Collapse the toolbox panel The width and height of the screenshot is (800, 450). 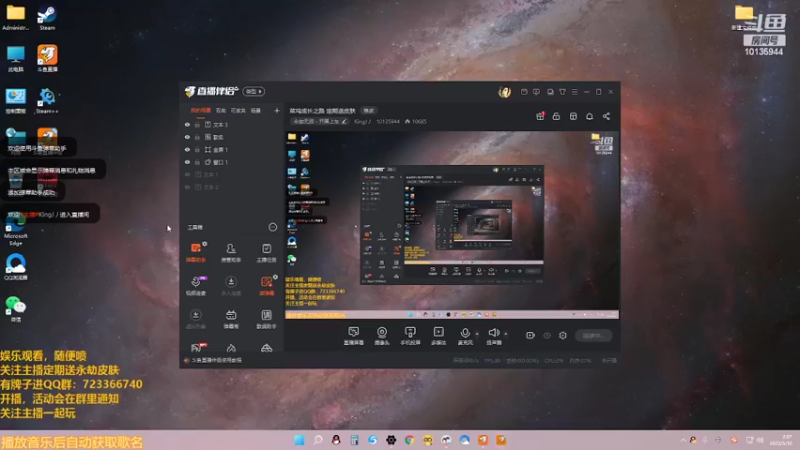tap(272, 227)
